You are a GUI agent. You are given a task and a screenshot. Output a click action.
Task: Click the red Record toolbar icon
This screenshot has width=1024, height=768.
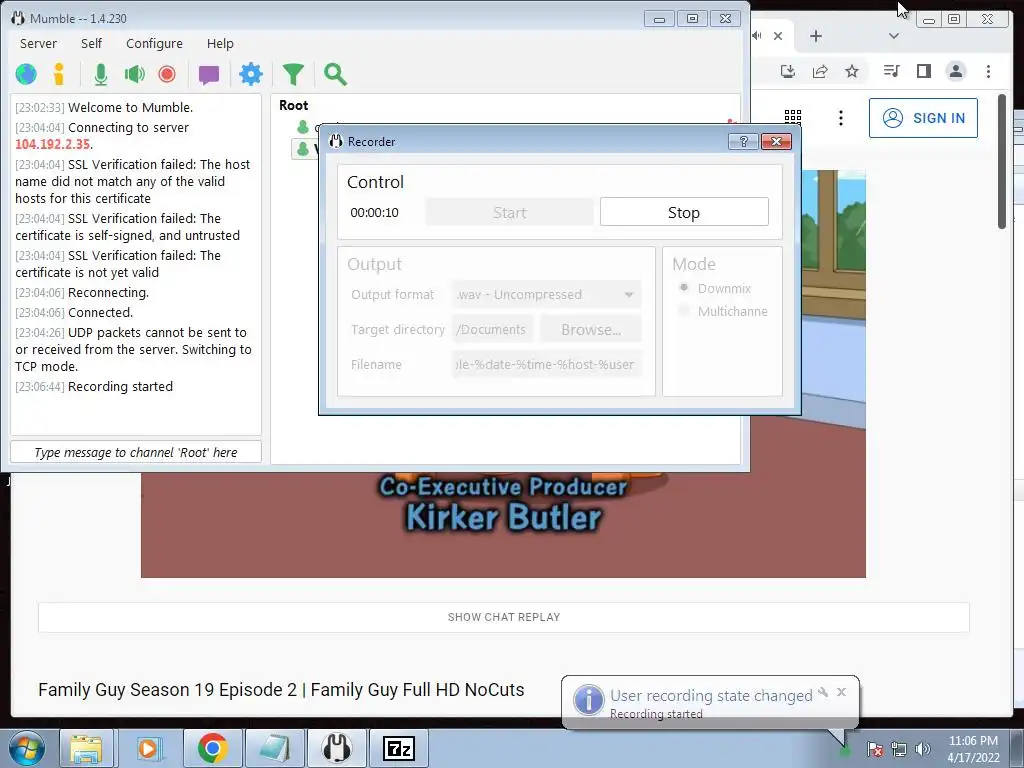point(167,74)
